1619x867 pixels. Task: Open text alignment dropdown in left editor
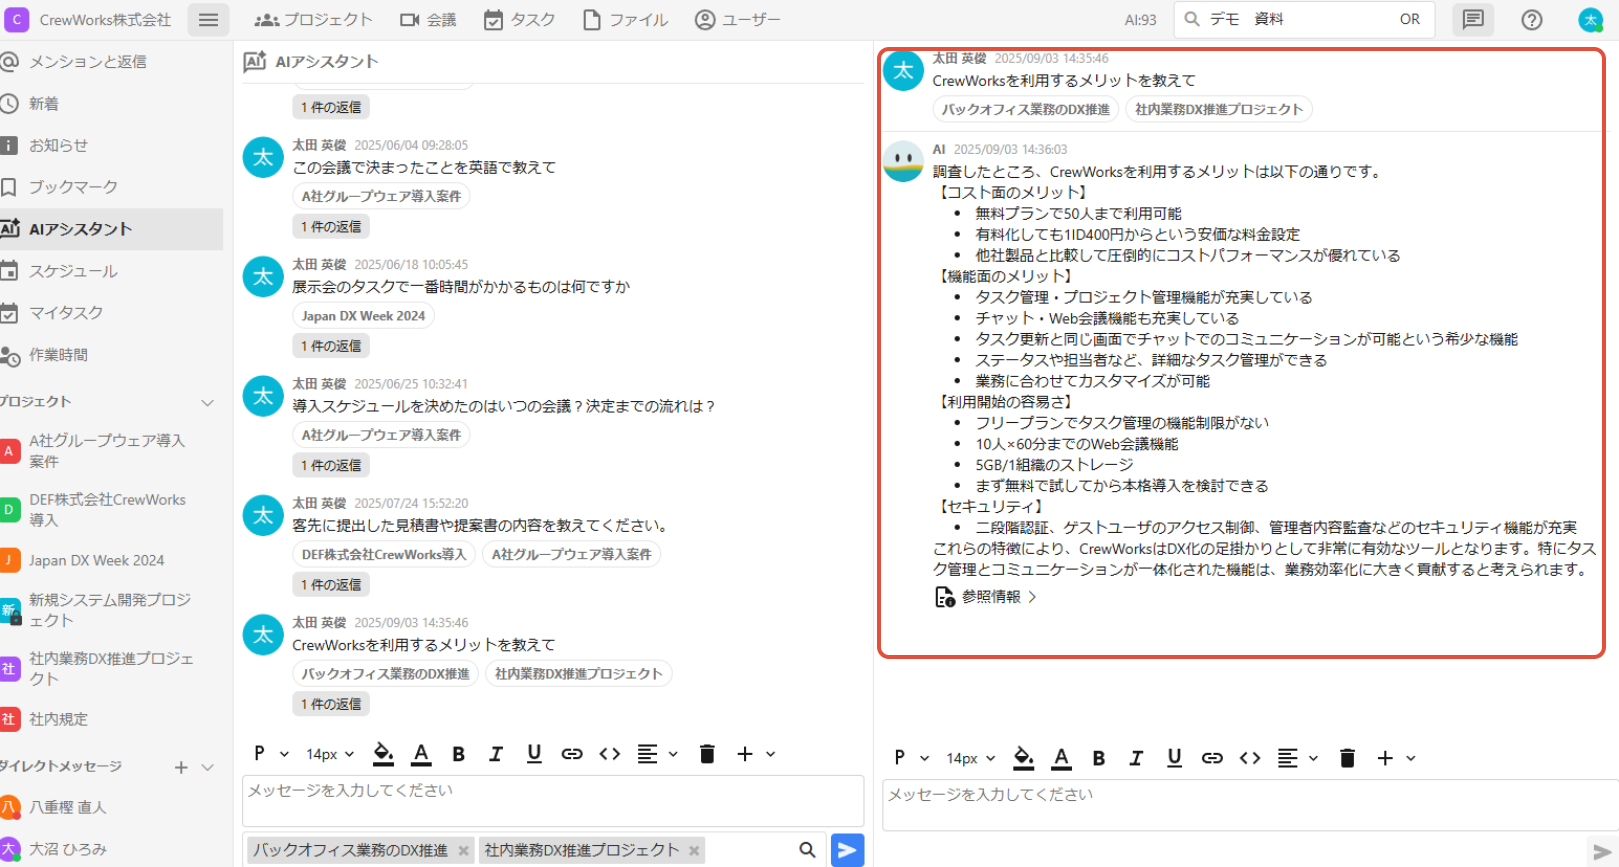[657, 754]
